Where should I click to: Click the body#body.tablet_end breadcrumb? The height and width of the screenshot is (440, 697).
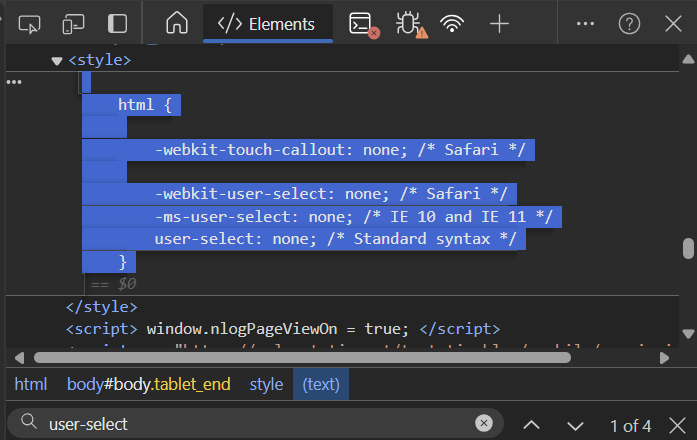tap(148, 384)
